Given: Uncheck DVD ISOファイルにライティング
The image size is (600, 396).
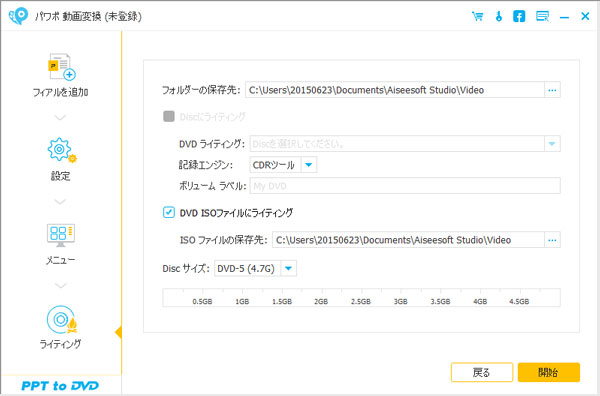Looking at the screenshot, I should click(x=169, y=212).
